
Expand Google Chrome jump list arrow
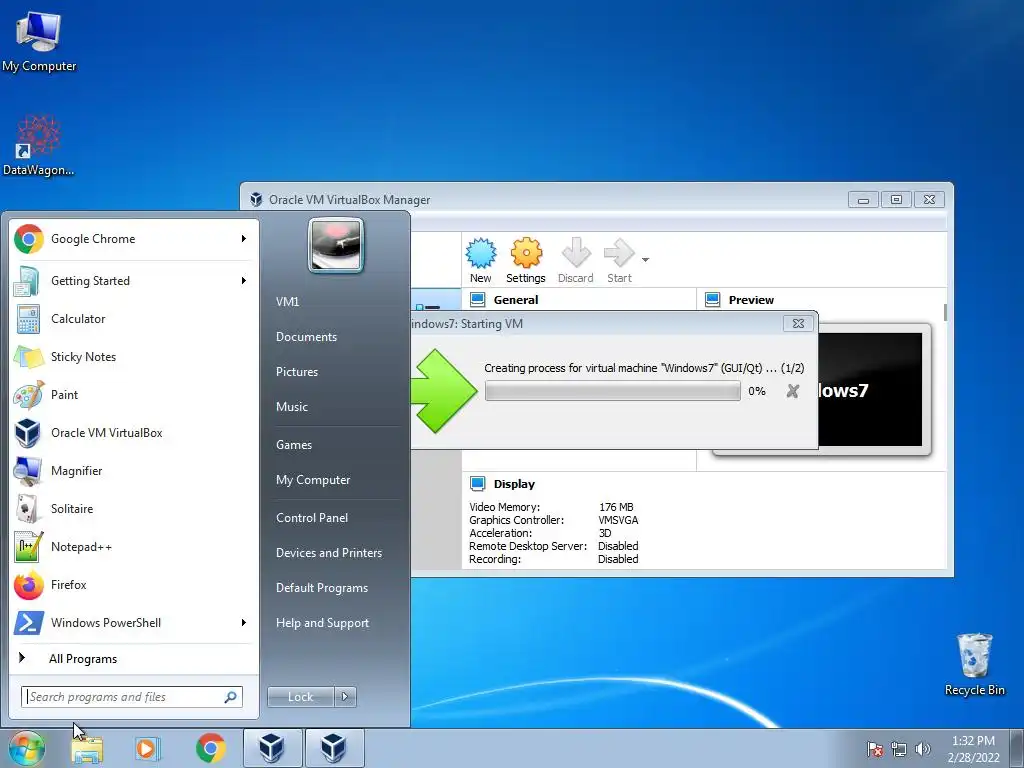coord(244,239)
